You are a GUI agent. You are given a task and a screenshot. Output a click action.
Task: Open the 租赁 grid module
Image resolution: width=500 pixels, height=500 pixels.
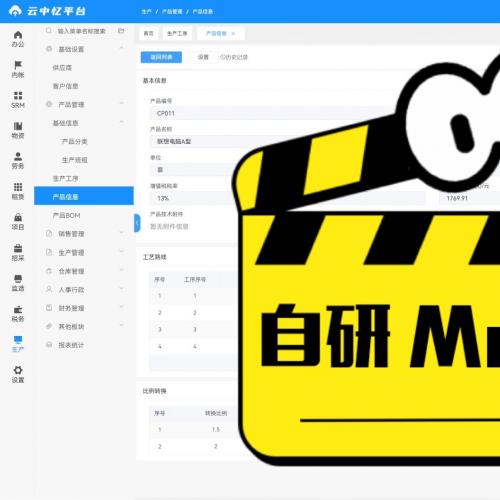coord(18,191)
